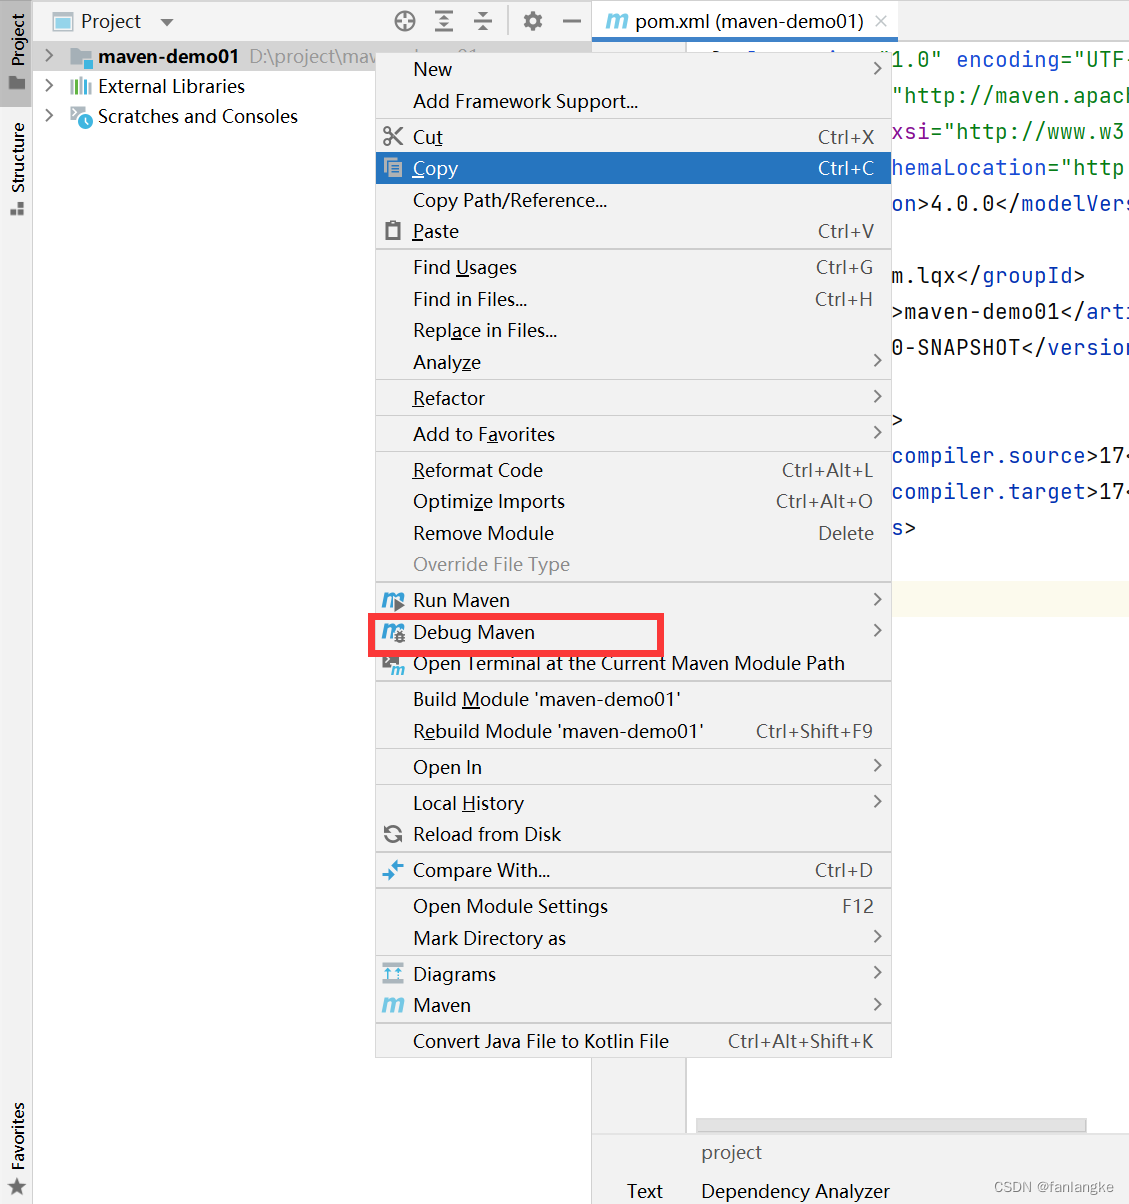Click the maven-demo01 module folder icon
Screen dimensions: 1129x1204
tap(81, 57)
